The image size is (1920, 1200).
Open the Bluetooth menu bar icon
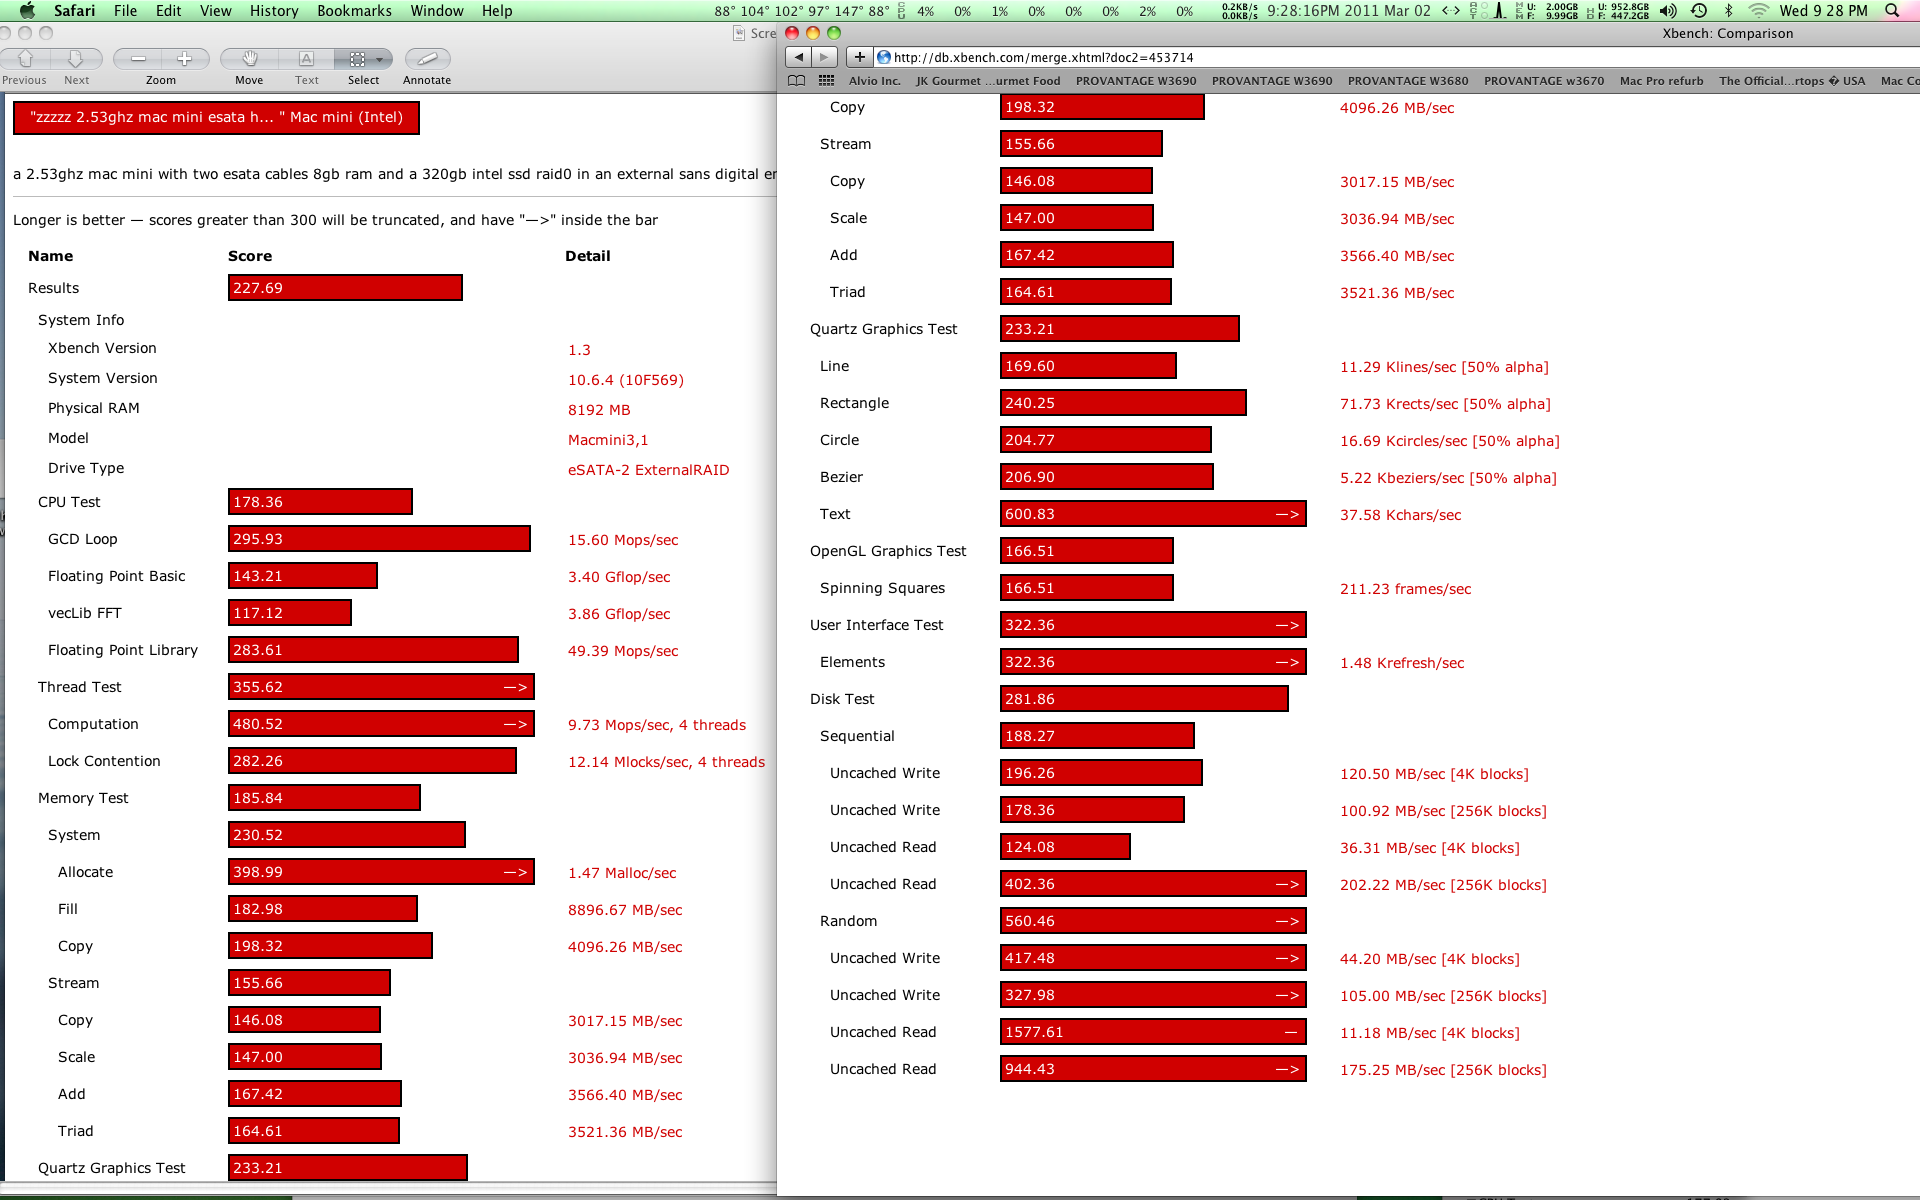1729,10
